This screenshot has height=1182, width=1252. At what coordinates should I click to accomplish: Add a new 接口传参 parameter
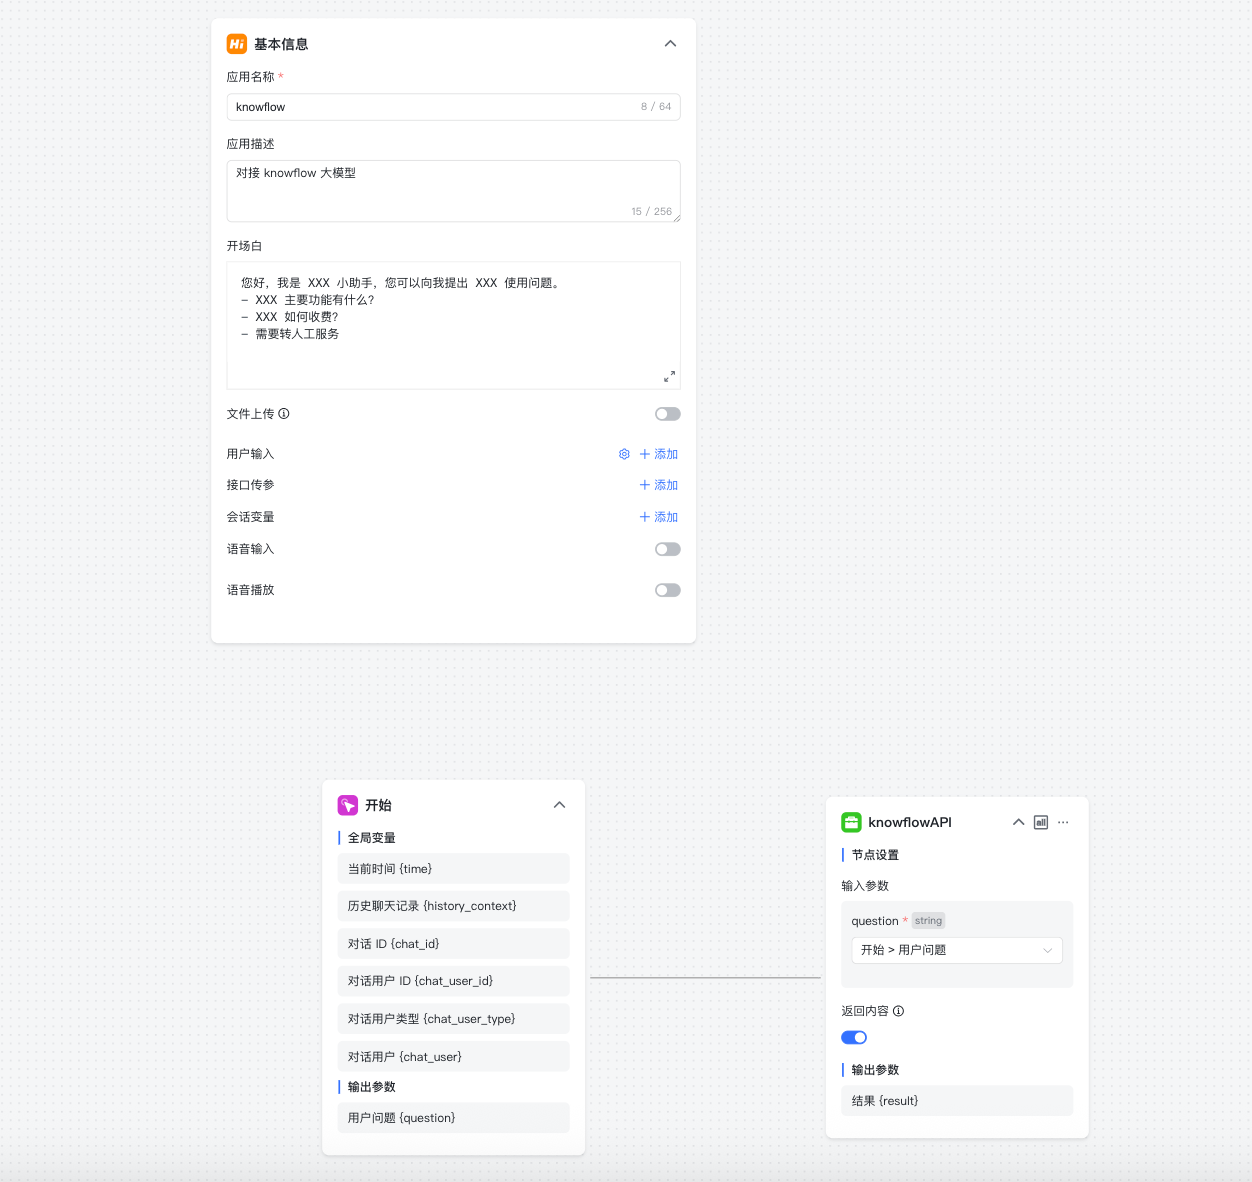click(659, 485)
